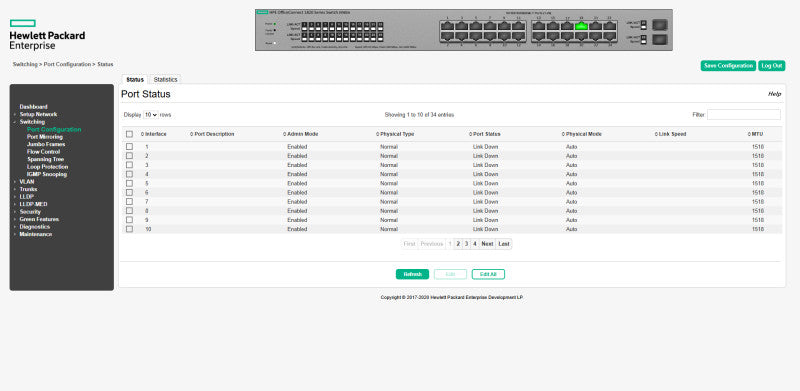Click into the Filter text field
The height and width of the screenshot is (391, 800).
[744, 115]
